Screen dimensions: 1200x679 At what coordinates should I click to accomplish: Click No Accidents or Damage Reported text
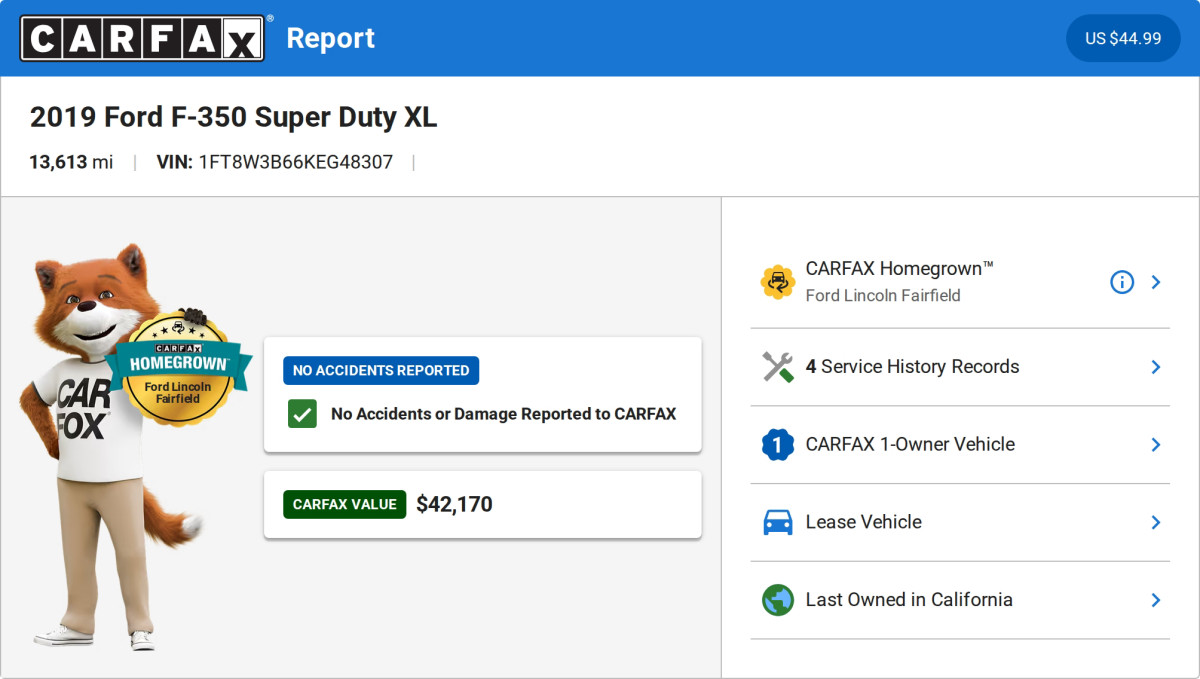point(503,414)
